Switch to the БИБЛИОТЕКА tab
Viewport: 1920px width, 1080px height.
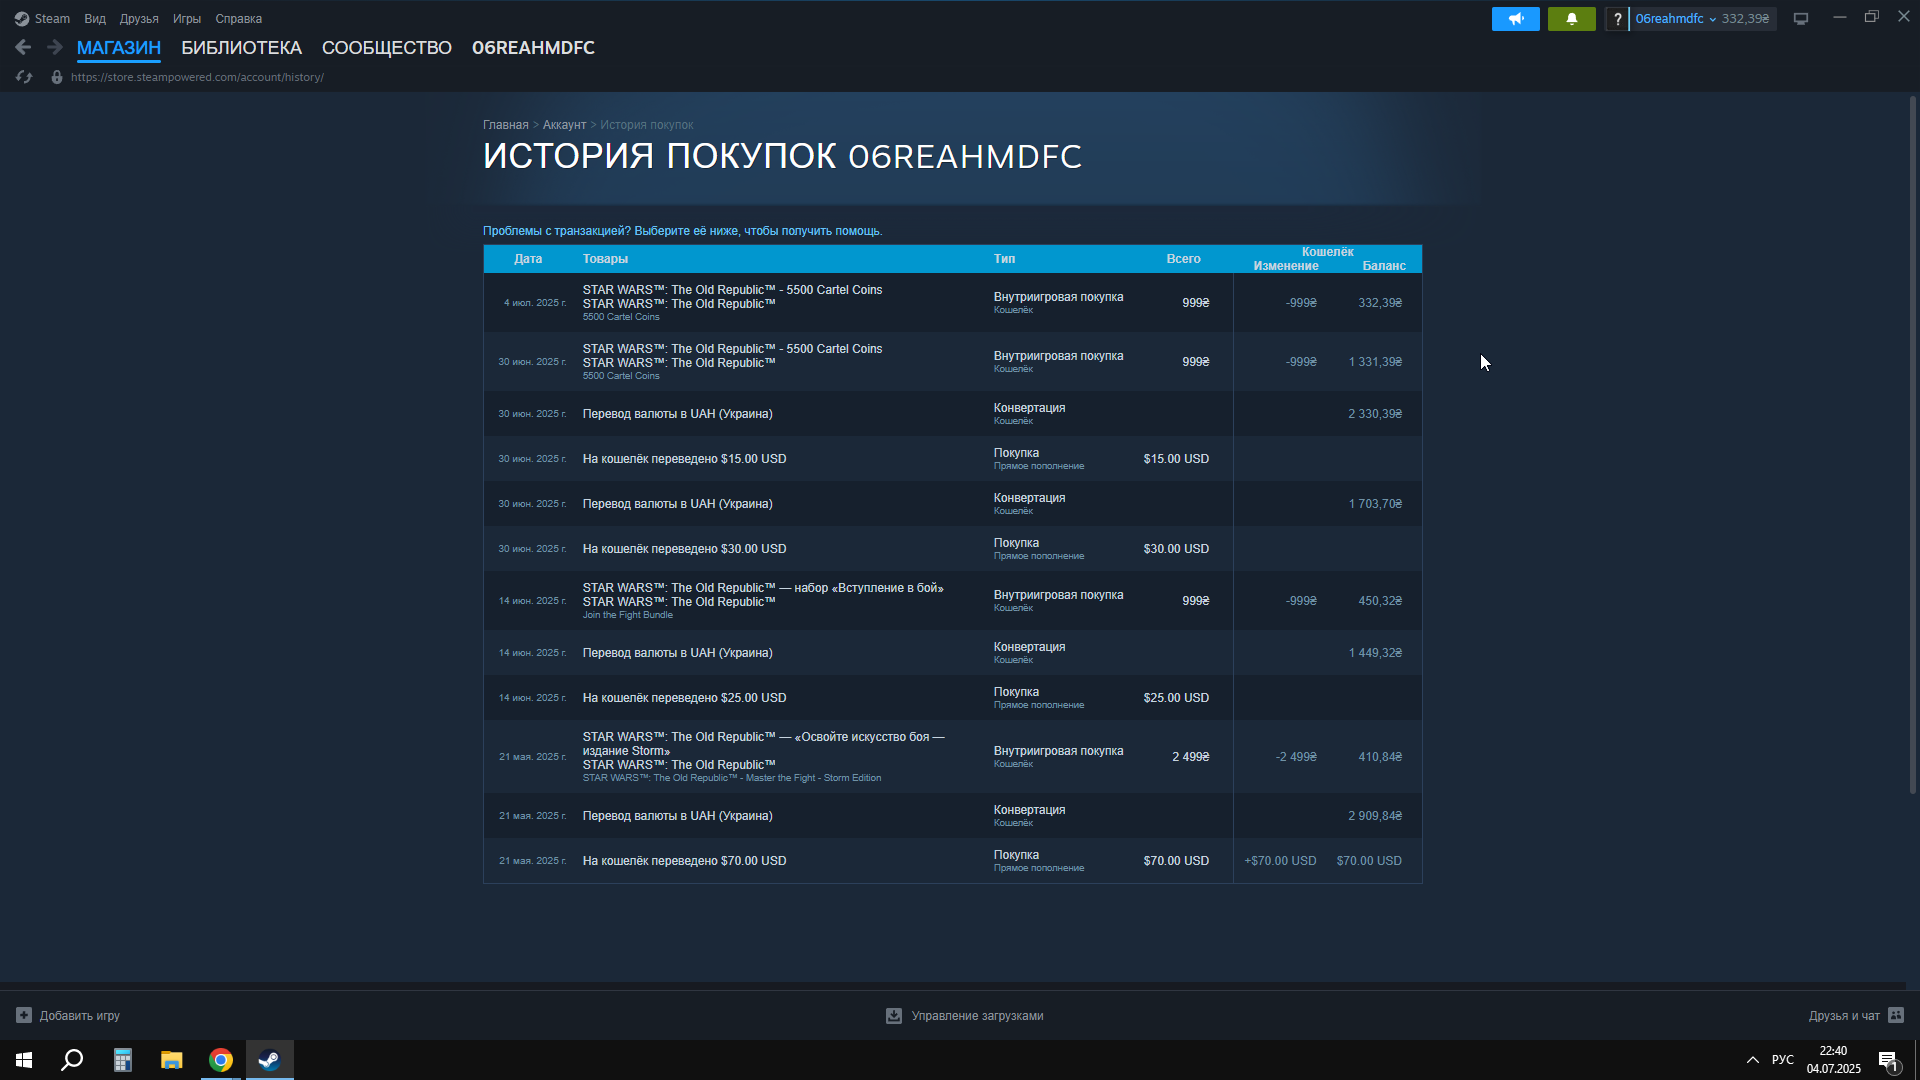[241, 47]
